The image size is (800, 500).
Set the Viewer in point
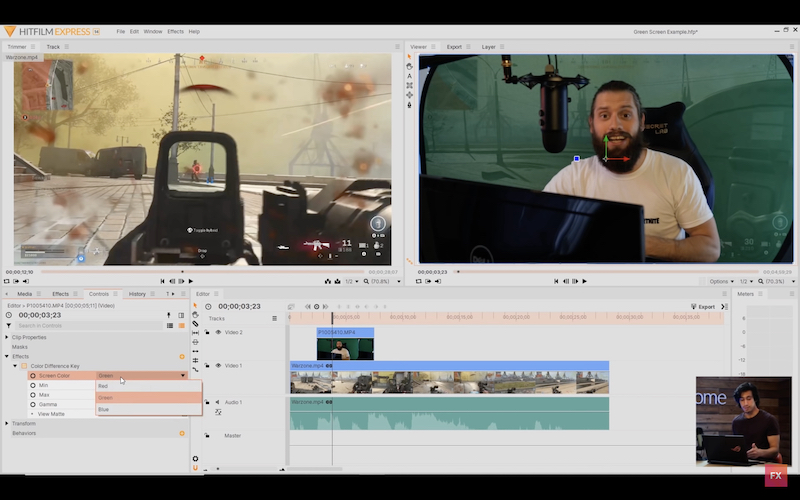[429, 281]
